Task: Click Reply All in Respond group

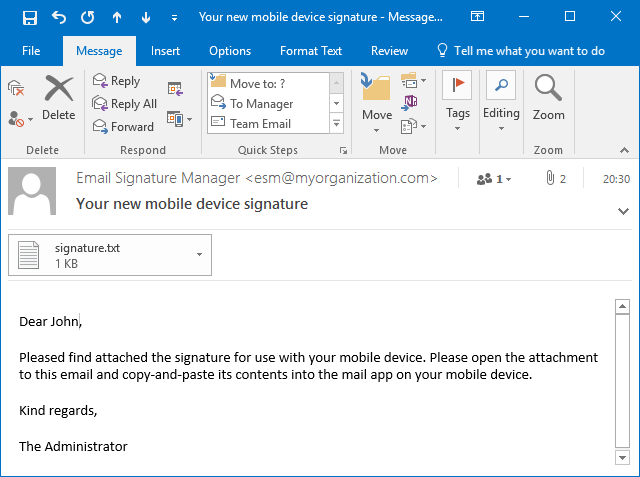Action: [x=124, y=104]
